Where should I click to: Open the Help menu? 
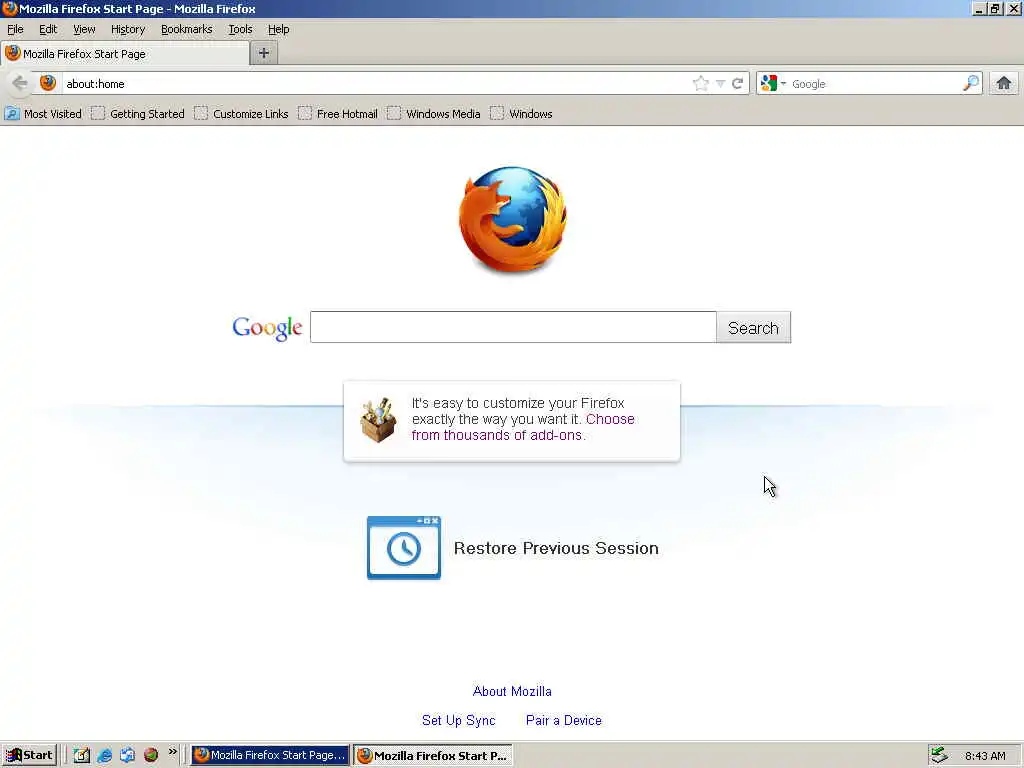[278, 29]
